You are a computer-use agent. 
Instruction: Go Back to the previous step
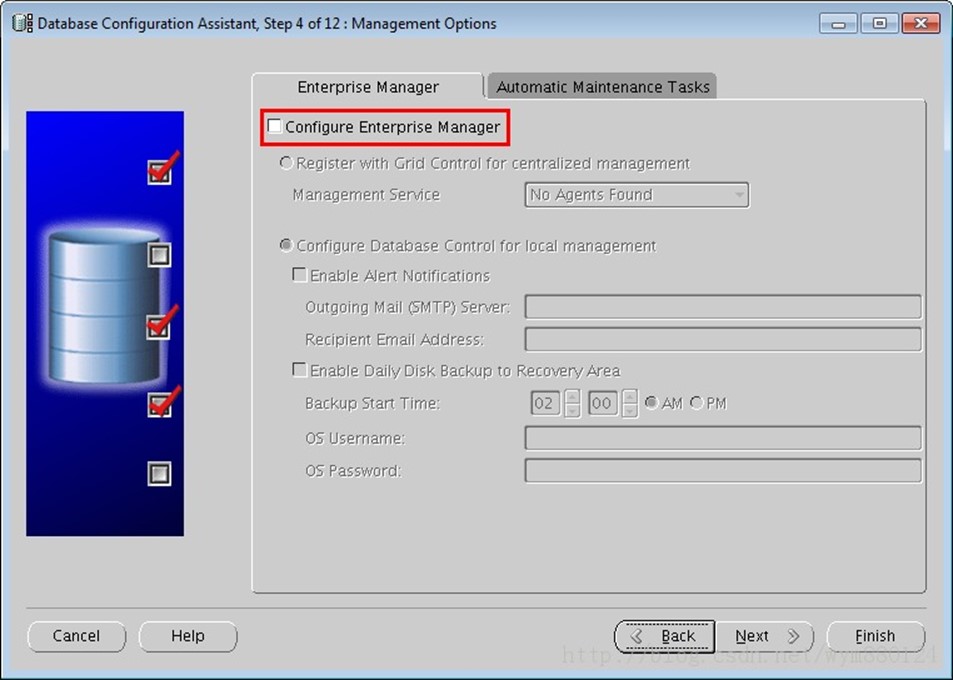[x=664, y=636]
